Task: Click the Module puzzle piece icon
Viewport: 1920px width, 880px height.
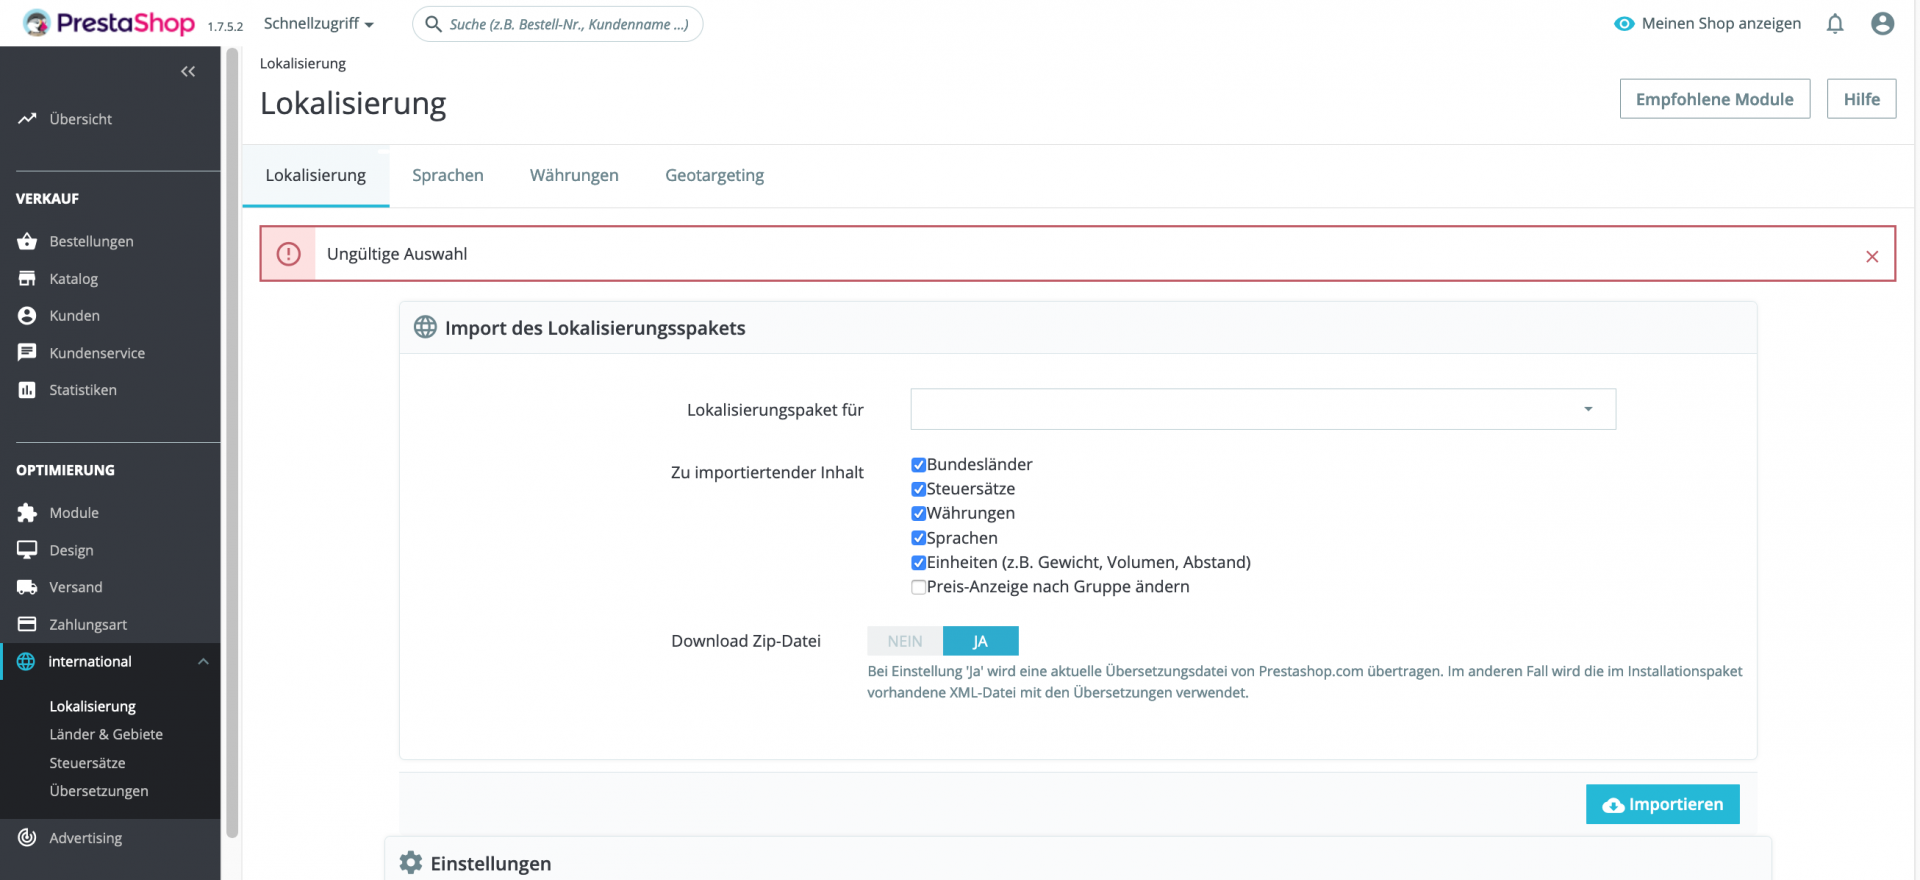Action: click(27, 513)
